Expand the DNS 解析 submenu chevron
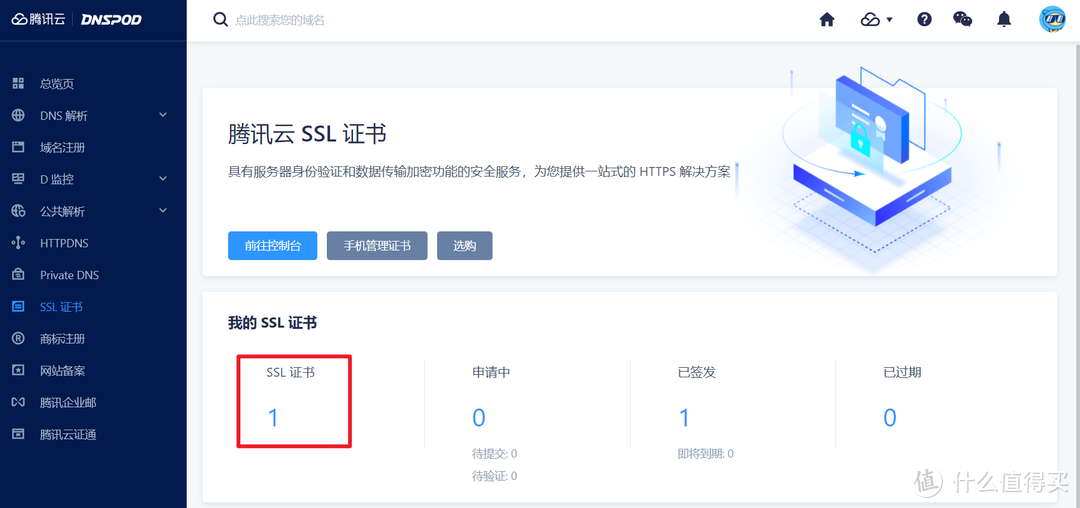The image size is (1080, 508). tap(163, 115)
